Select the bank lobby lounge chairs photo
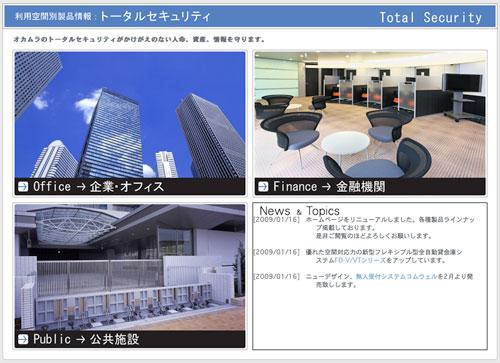The width and height of the screenshot is (500, 363). (x=370, y=115)
